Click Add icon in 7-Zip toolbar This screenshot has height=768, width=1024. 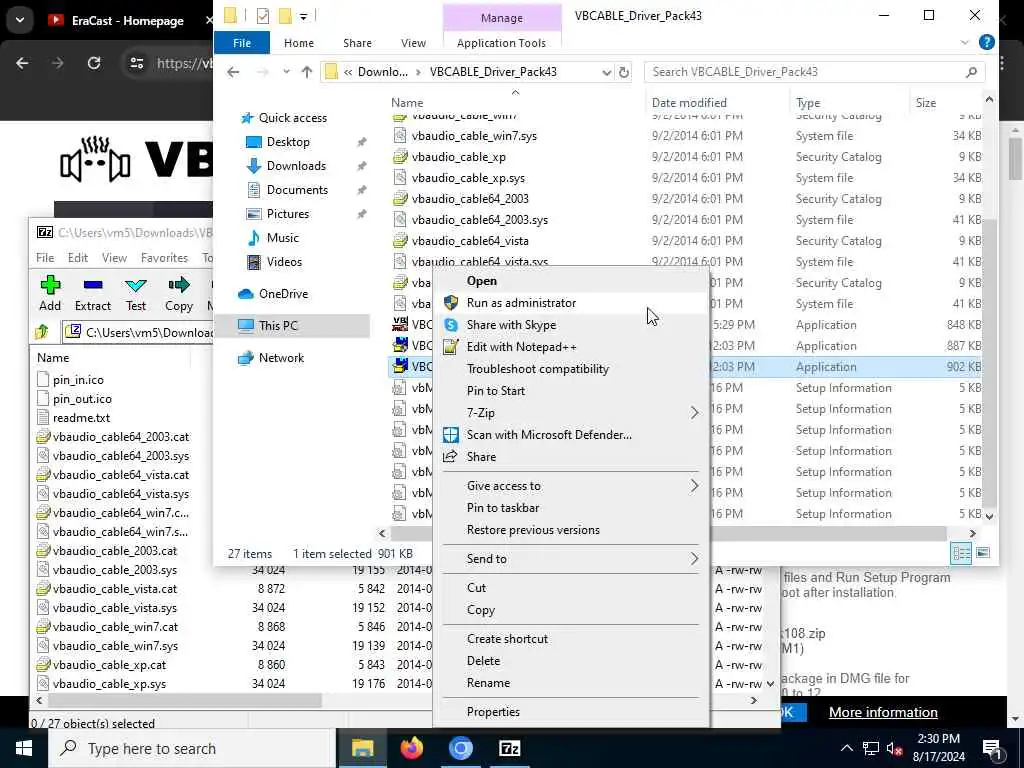point(50,285)
